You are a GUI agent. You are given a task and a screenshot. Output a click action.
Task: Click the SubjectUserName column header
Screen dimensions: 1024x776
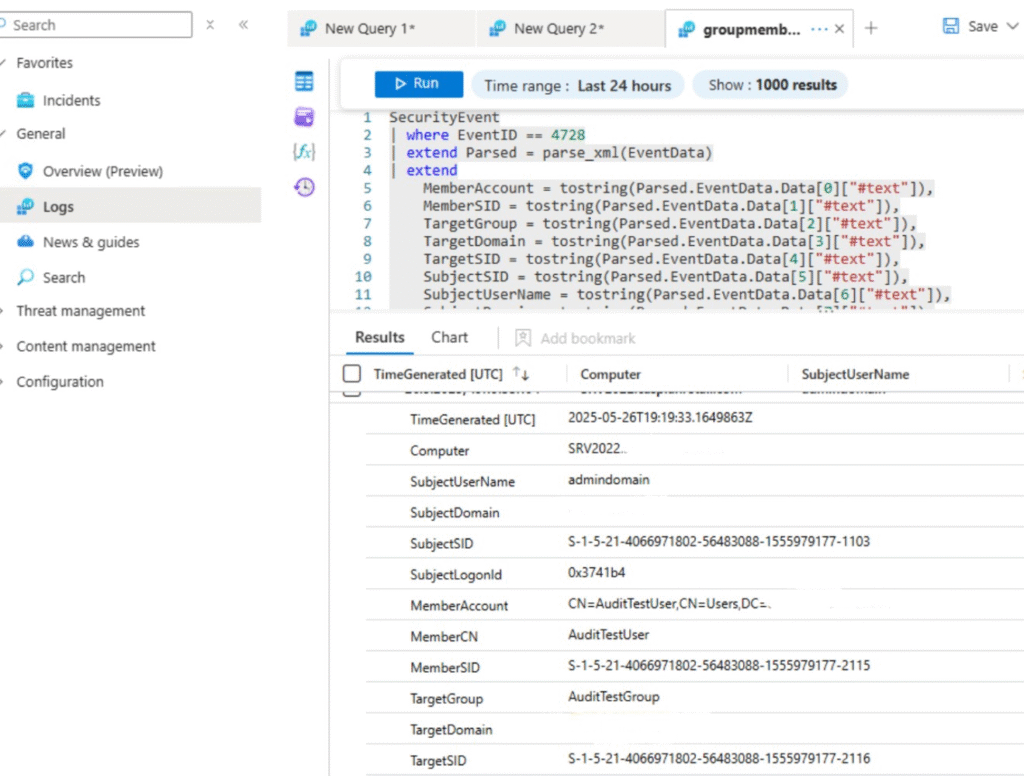pyautogui.click(x=856, y=374)
